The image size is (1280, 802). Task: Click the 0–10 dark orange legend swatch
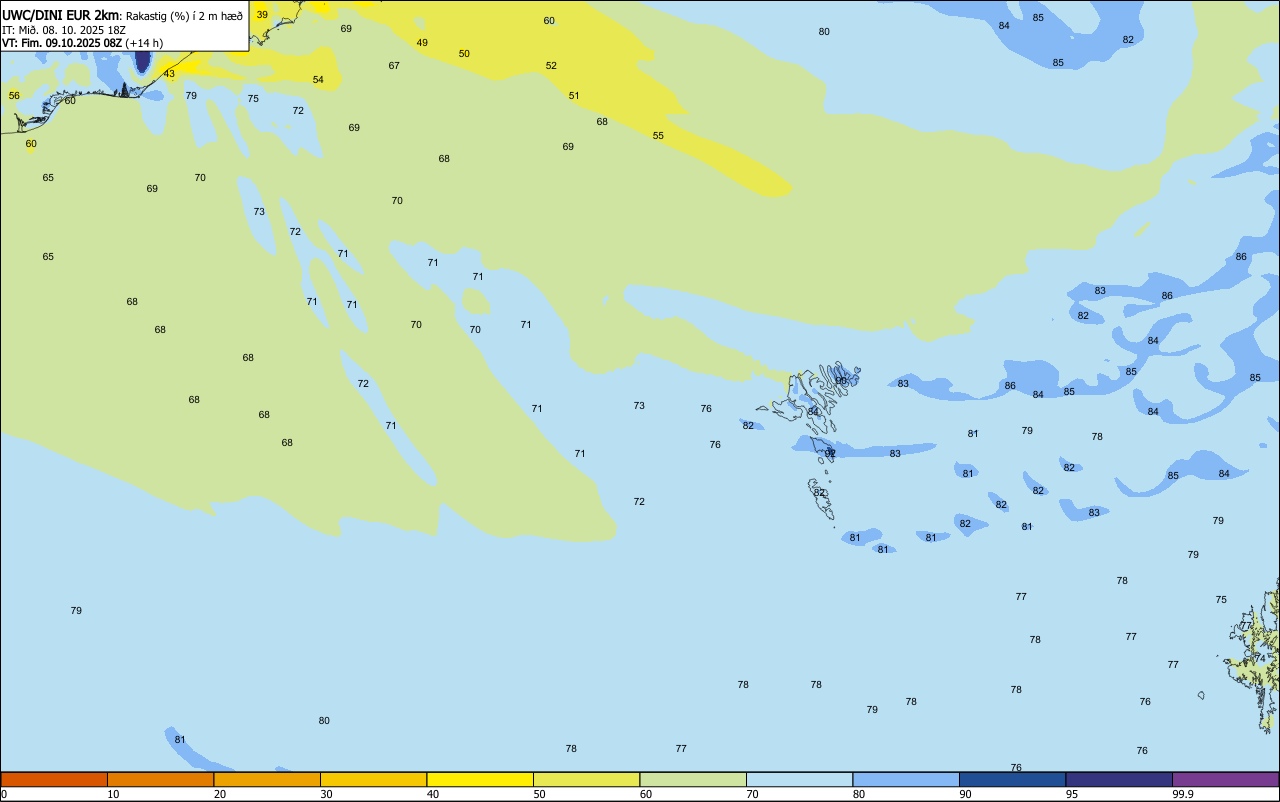54,779
